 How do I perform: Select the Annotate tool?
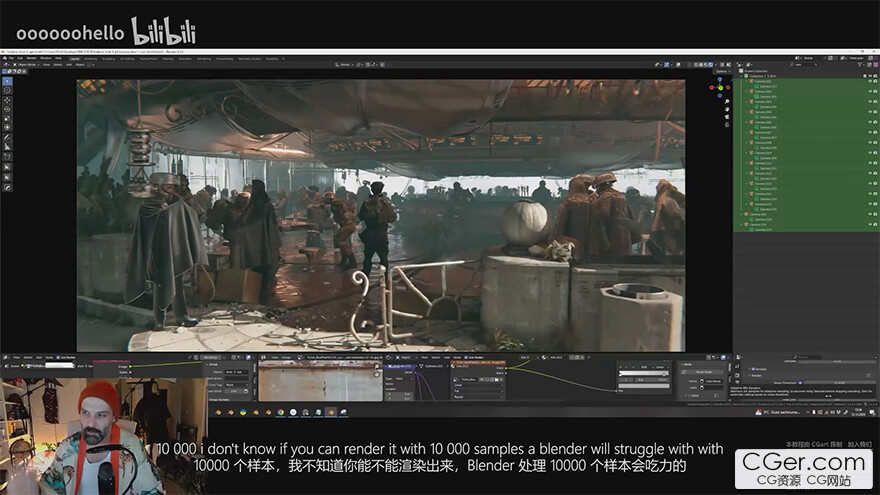pos(7,138)
